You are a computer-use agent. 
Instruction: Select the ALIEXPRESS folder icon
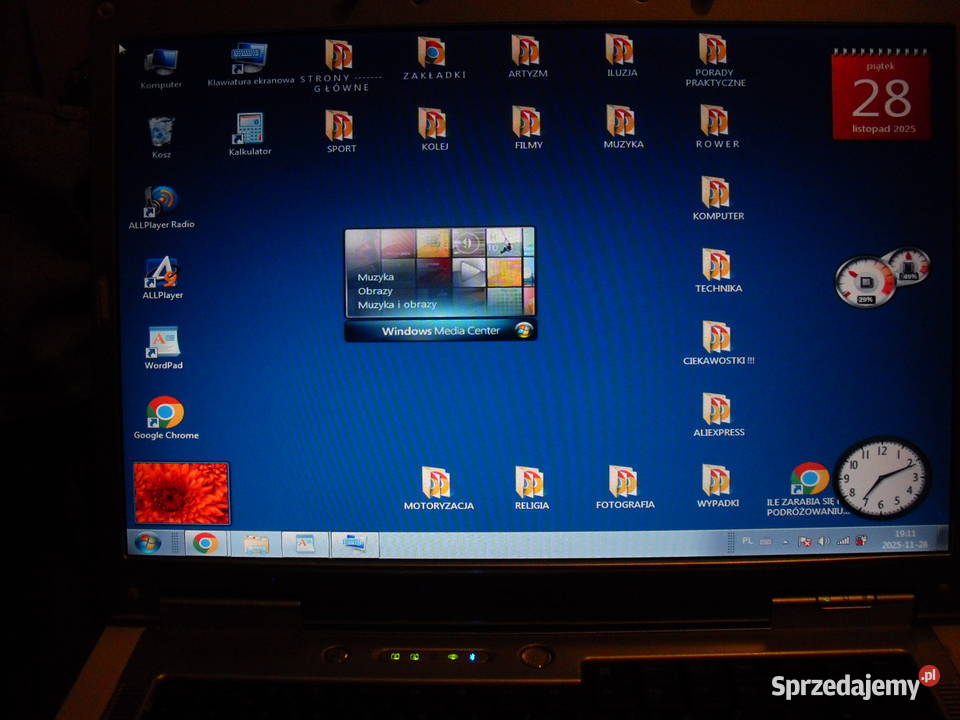(x=717, y=410)
